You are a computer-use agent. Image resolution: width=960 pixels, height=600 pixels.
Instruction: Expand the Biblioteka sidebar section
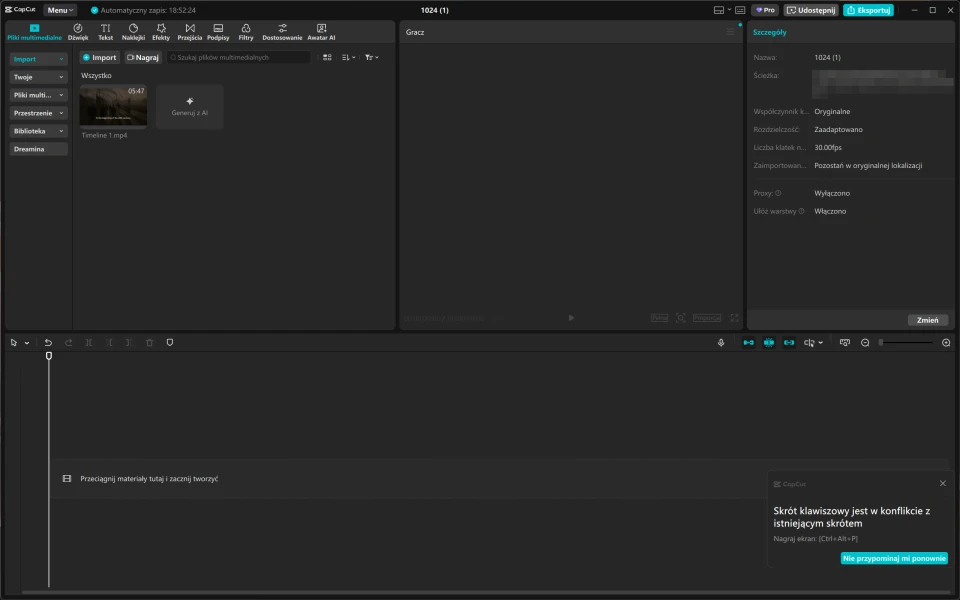click(39, 131)
